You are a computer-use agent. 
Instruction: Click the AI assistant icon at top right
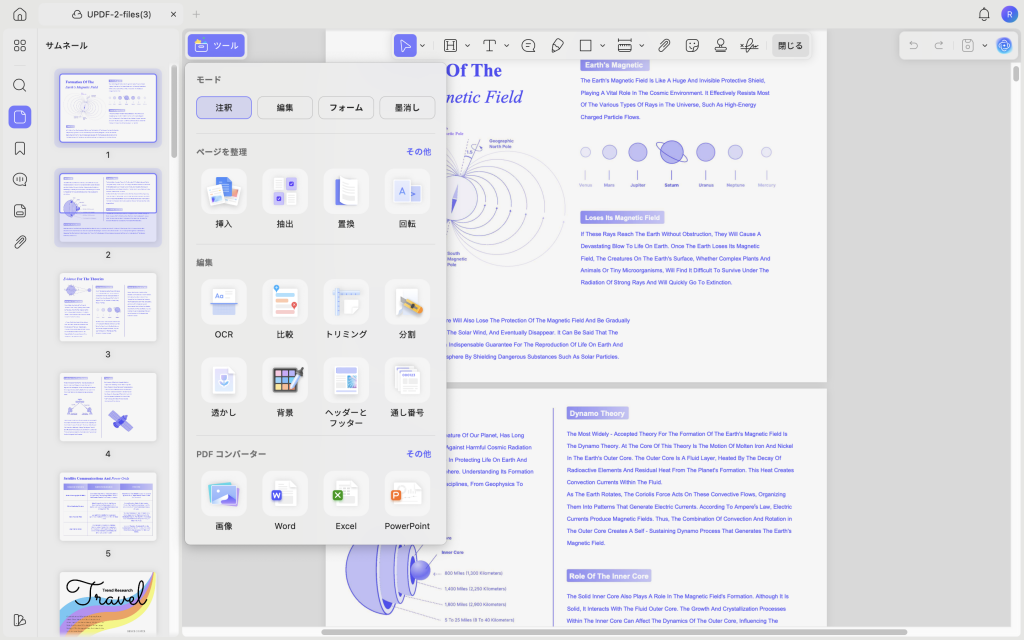[x=1004, y=45]
